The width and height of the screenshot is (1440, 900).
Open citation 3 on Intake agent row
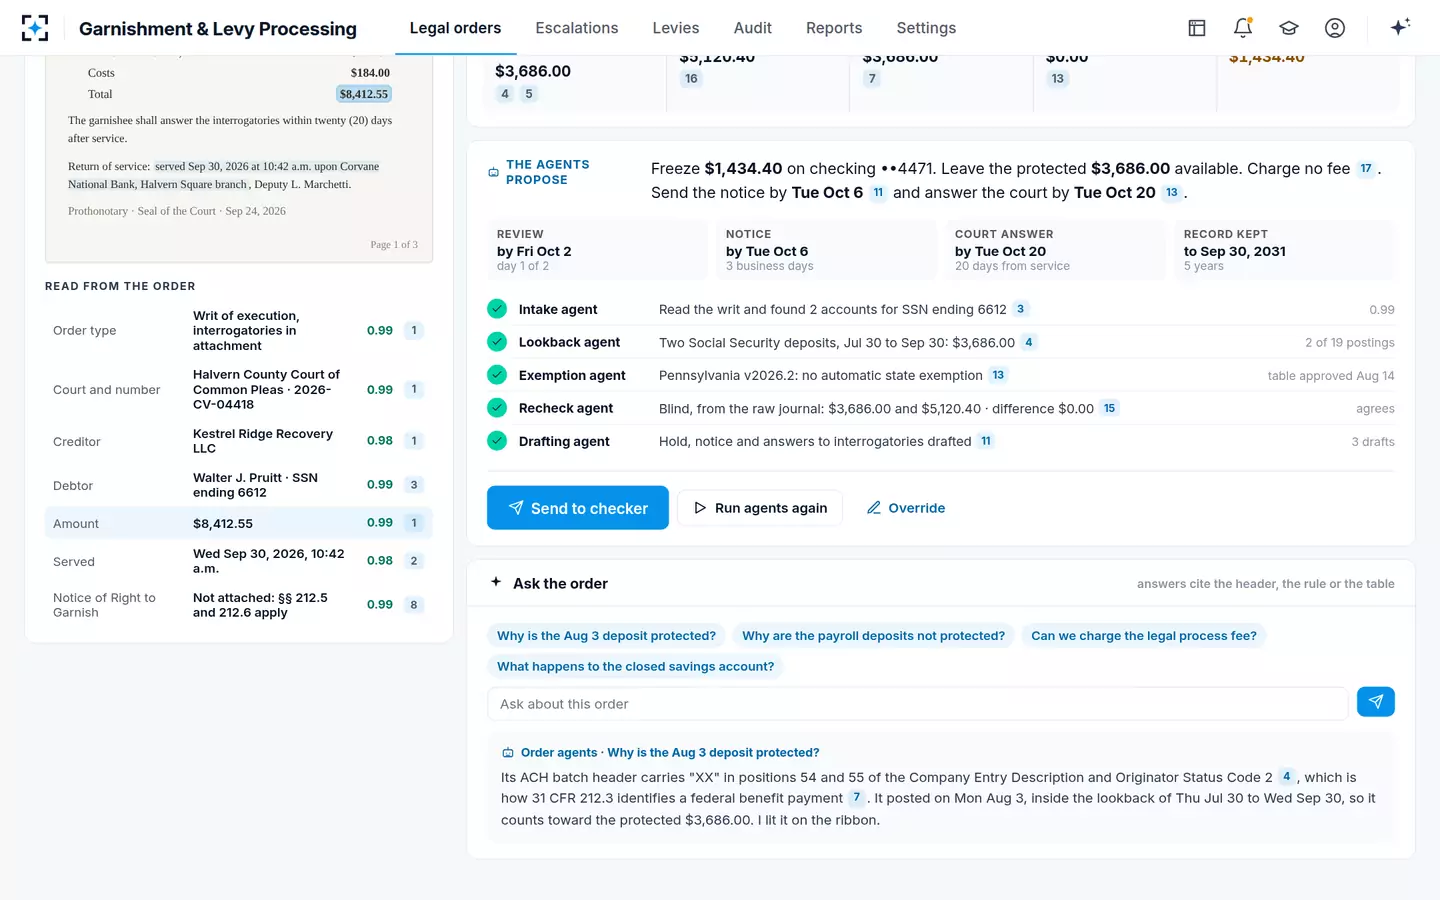click(1020, 309)
